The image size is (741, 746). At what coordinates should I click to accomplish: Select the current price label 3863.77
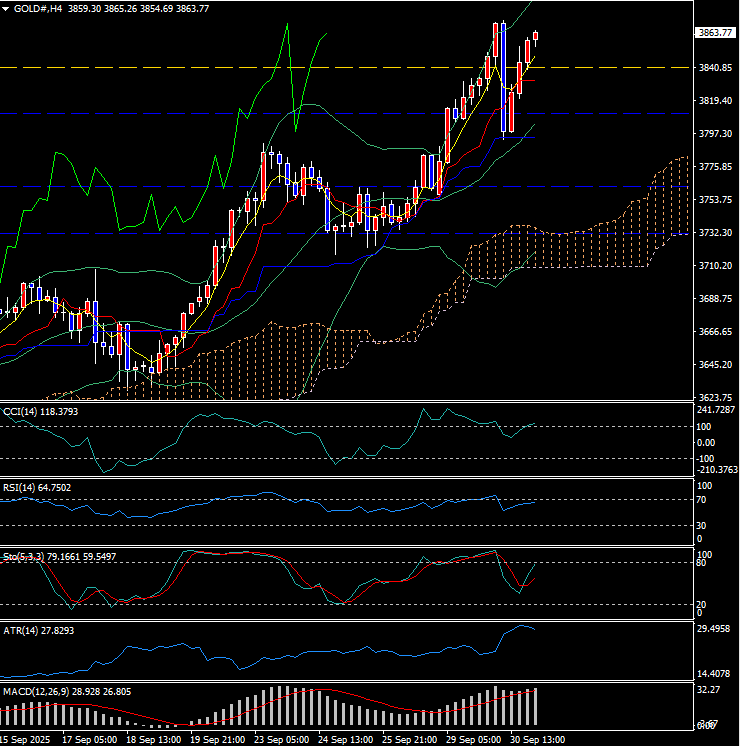(x=716, y=33)
